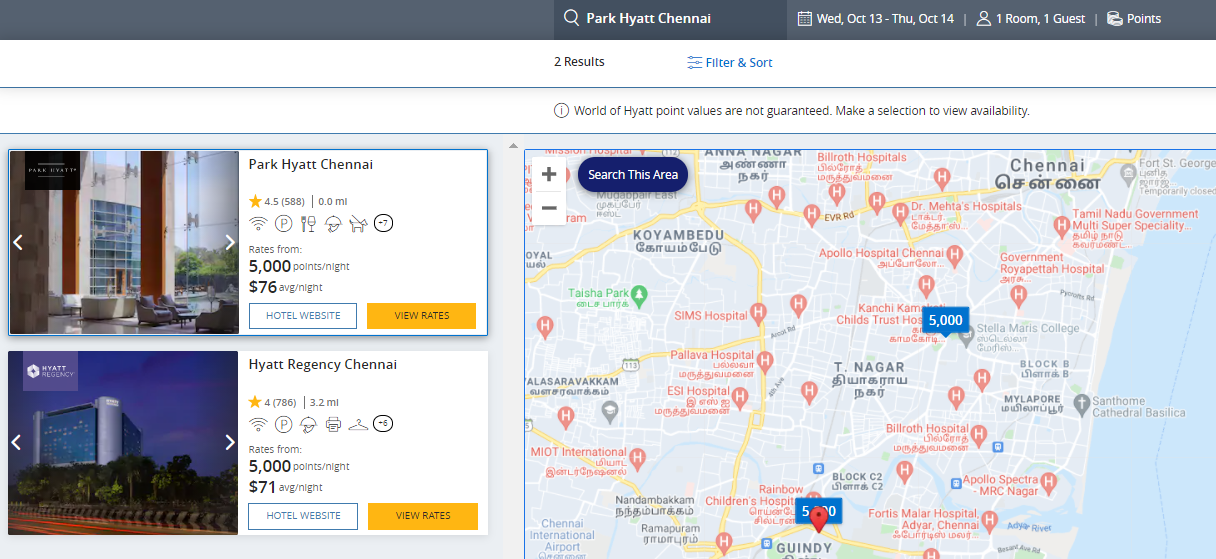1216x559 pixels.
Task: Click Park Hyatt Chennai's WiFi amenity icon
Action: click(x=258, y=224)
